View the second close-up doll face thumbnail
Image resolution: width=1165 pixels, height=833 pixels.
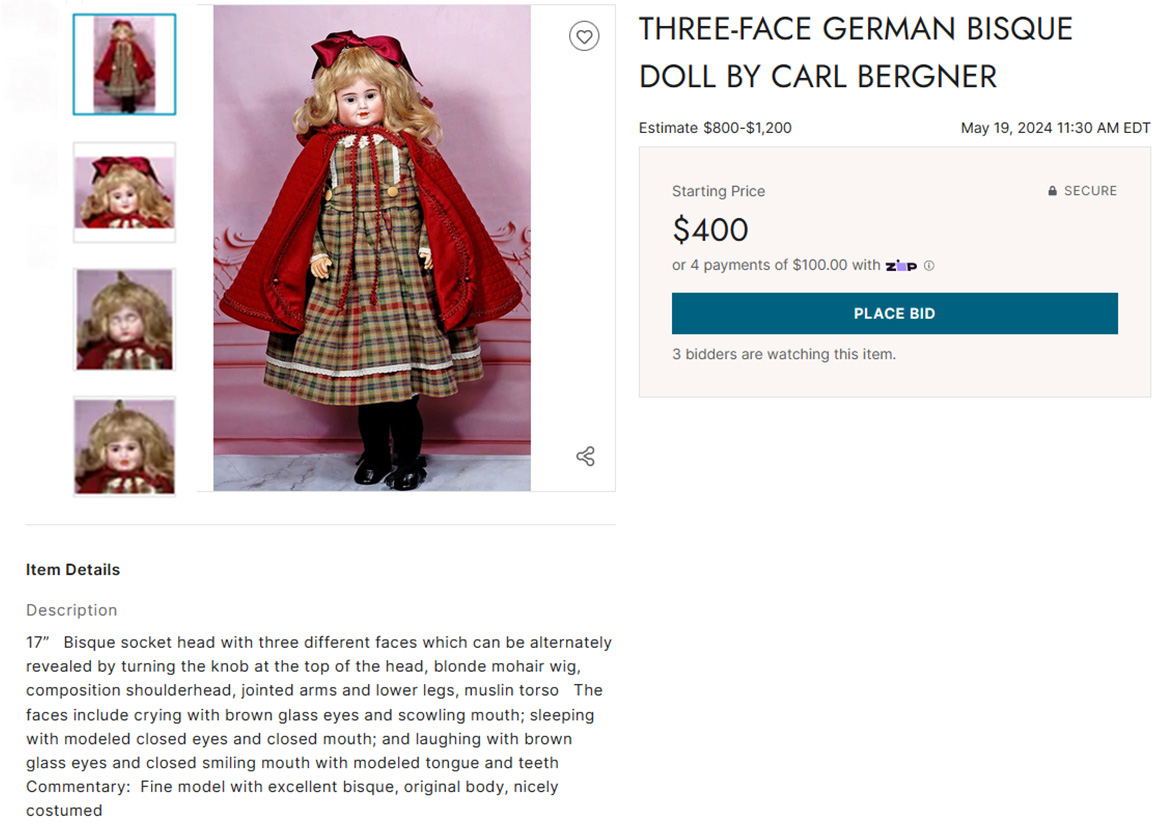pos(124,192)
